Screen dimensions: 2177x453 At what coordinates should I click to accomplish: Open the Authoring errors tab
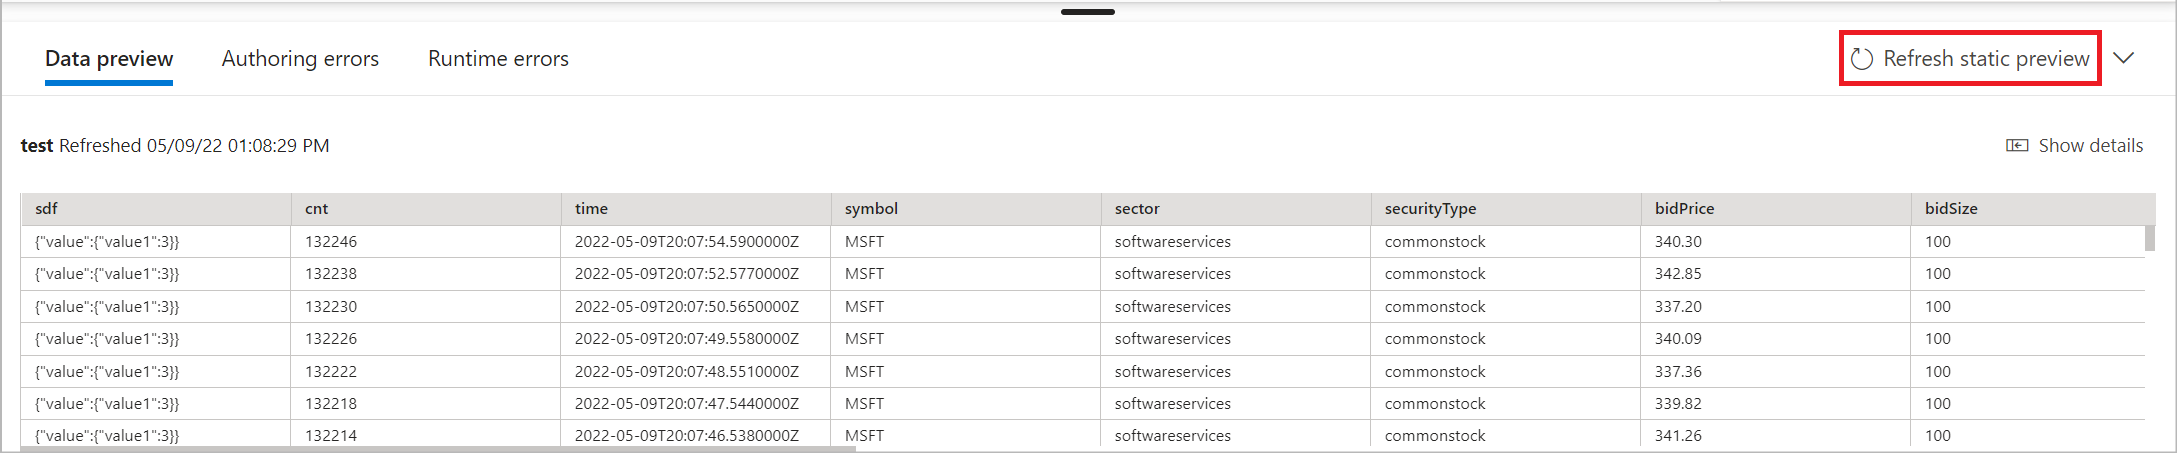[300, 59]
